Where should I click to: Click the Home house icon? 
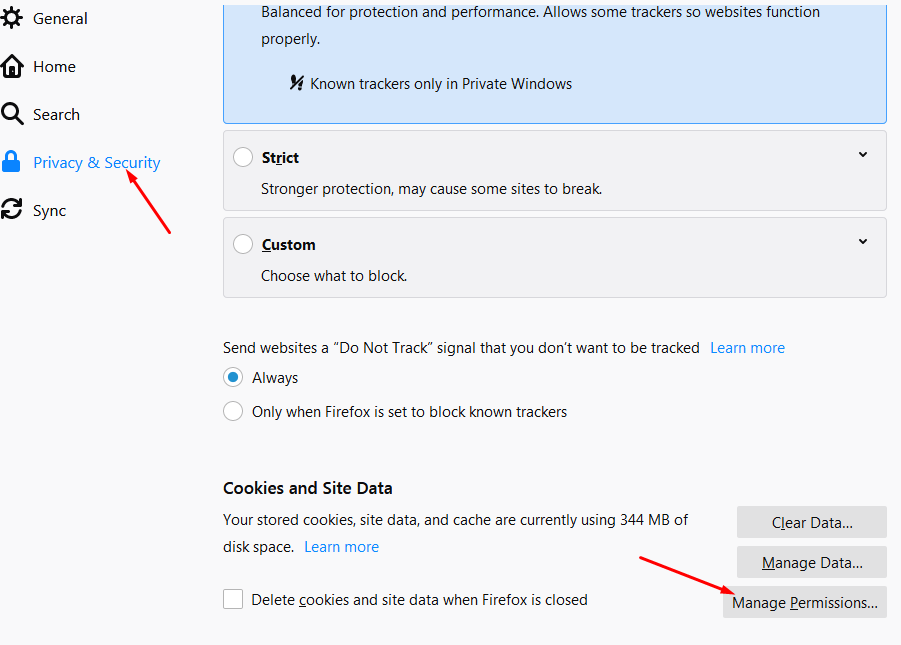12,67
